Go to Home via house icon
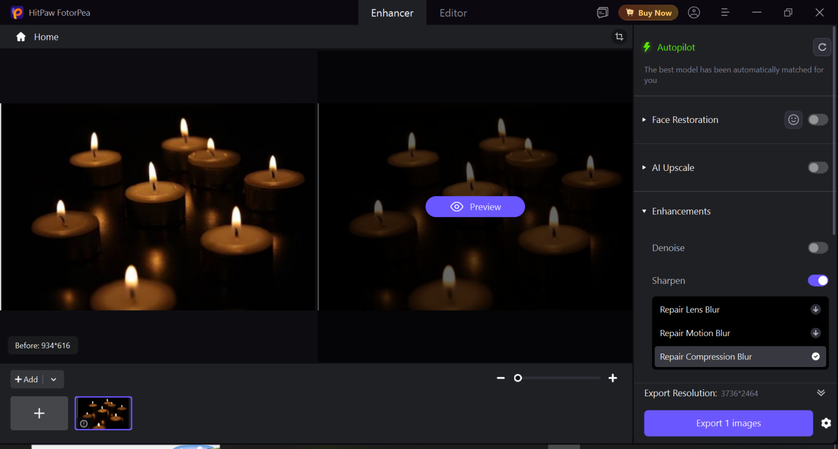838x449 pixels. click(x=21, y=37)
